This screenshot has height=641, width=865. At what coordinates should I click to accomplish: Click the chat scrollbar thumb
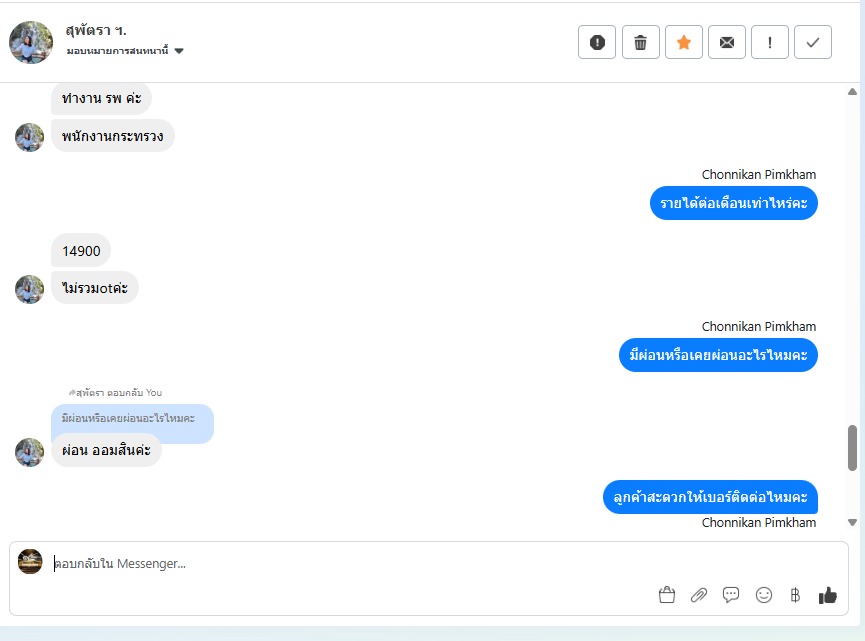[x=852, y=447]
